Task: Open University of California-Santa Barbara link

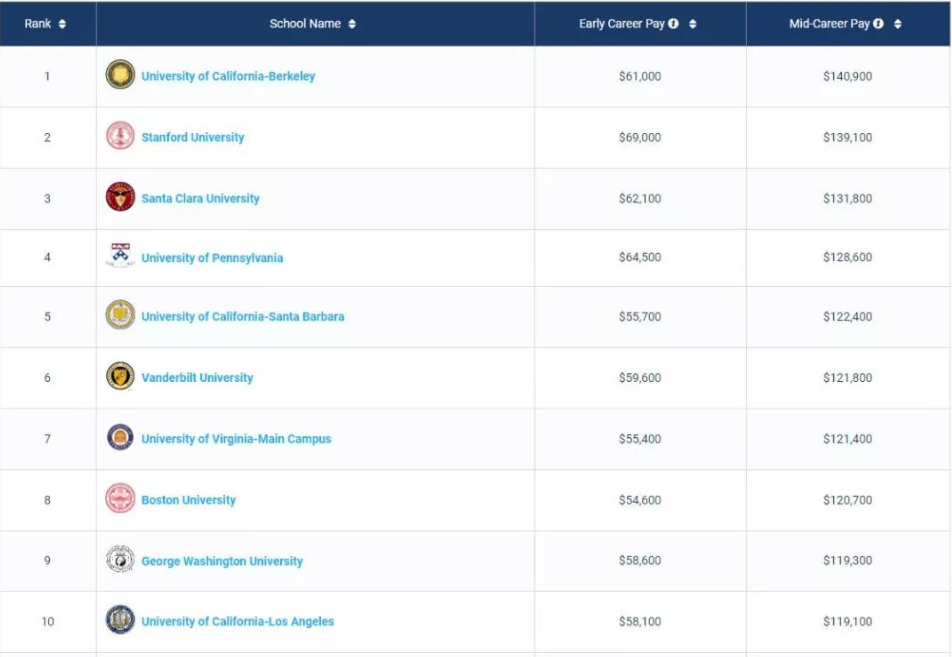Action: click(x=243, y=316)
